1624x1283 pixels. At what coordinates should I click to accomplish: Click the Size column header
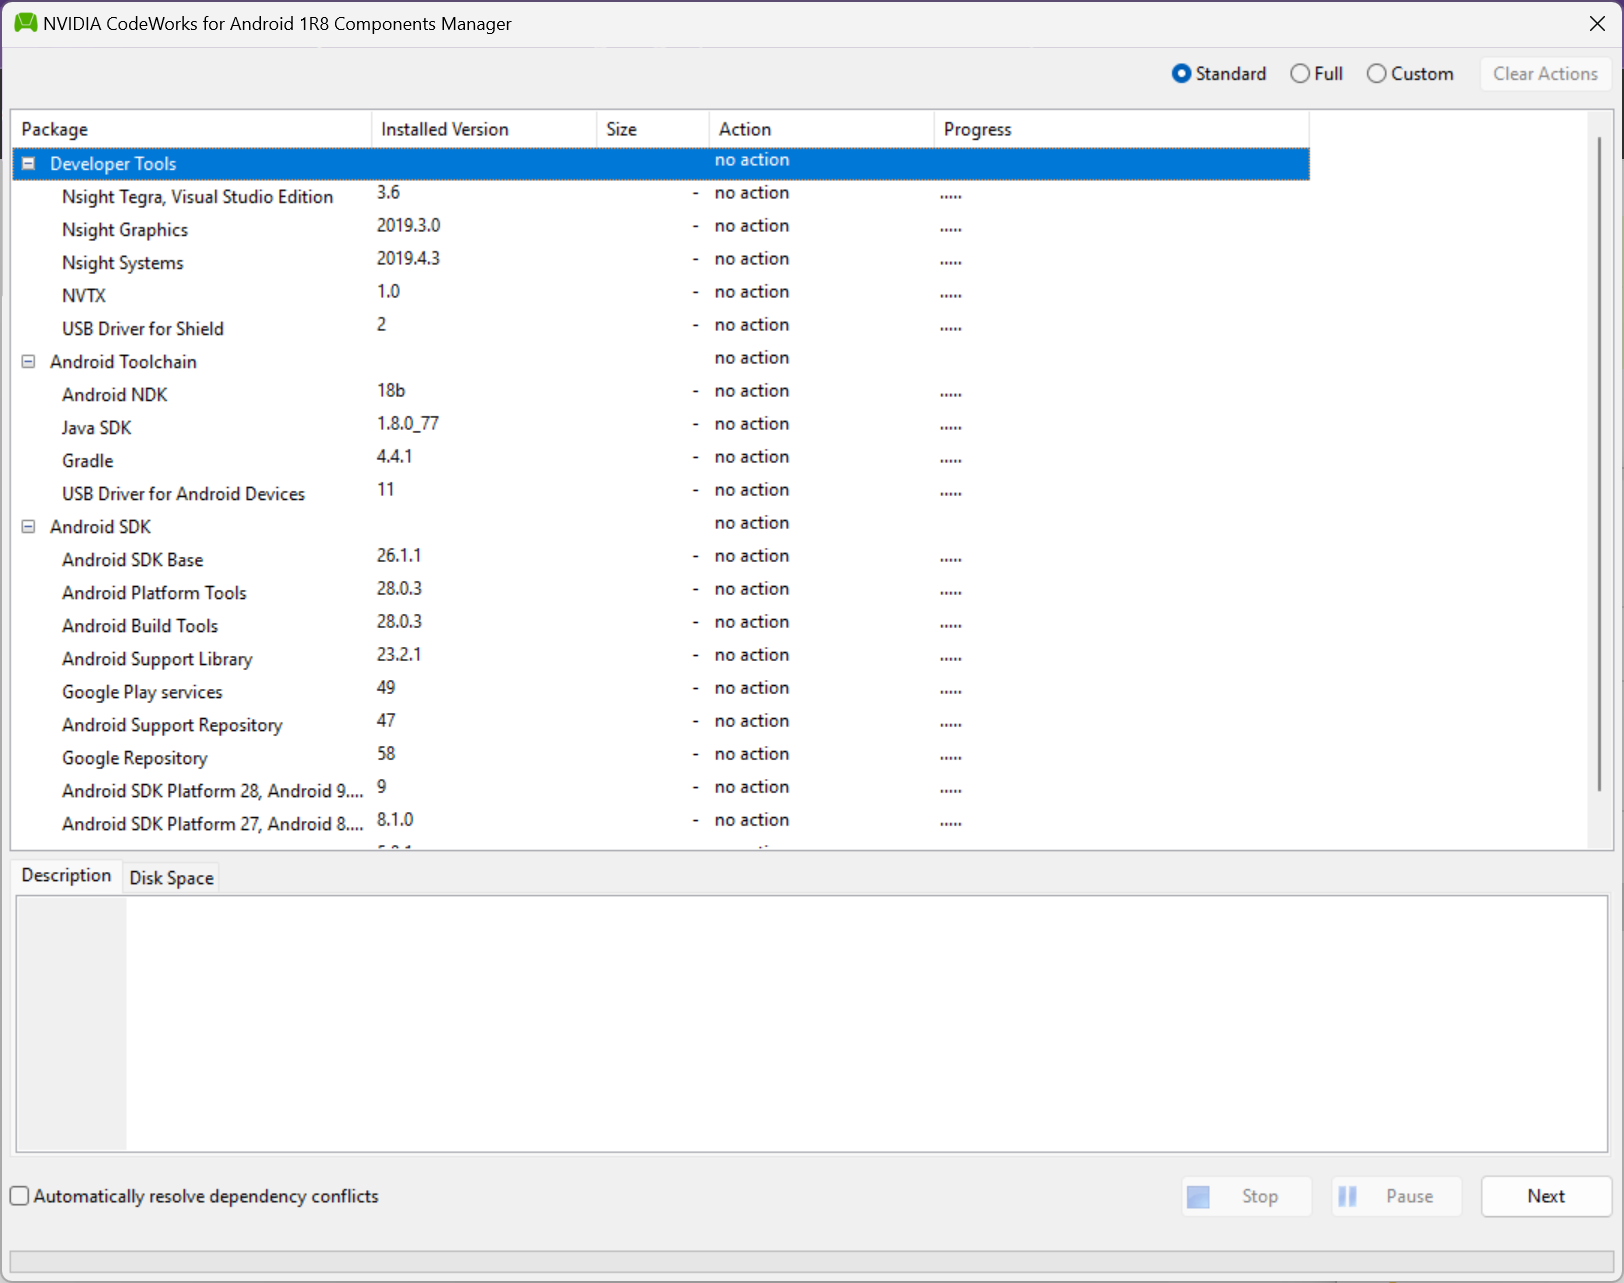(653, 129)
